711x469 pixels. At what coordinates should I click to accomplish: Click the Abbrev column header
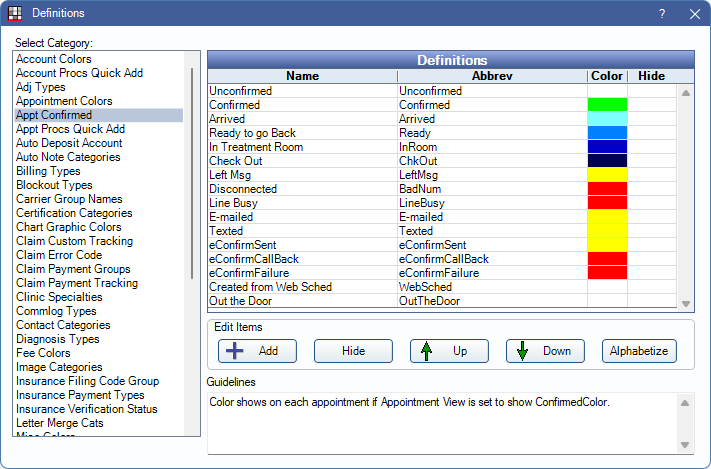click(491, 76)
